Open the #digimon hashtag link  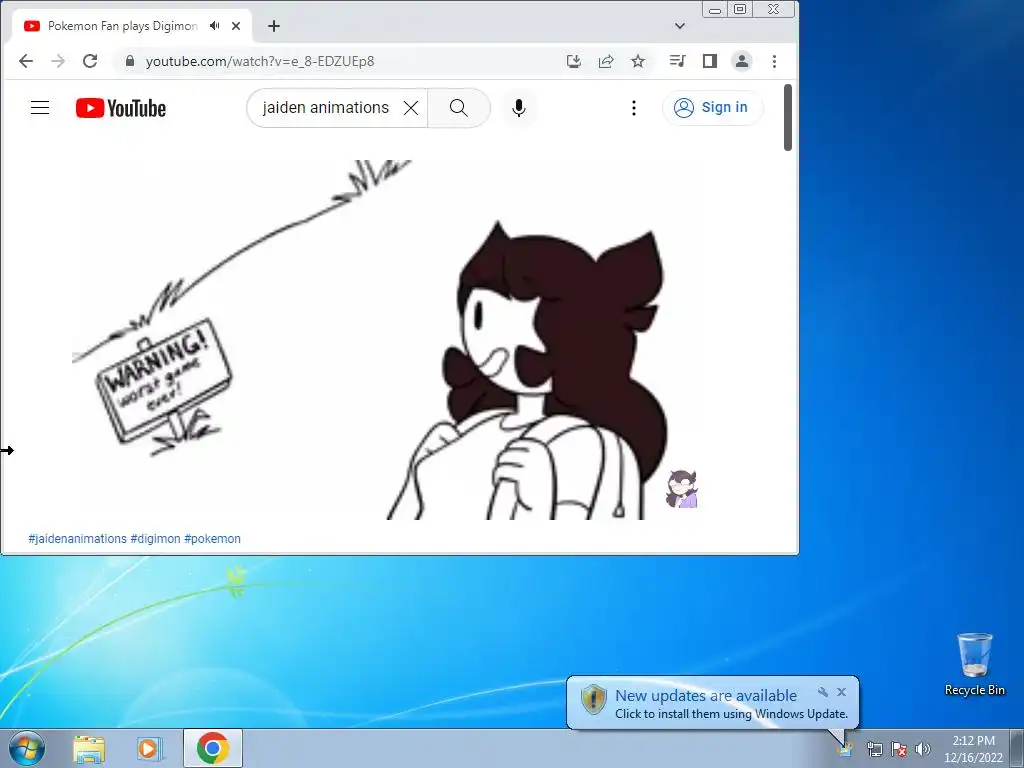point(155,539)
